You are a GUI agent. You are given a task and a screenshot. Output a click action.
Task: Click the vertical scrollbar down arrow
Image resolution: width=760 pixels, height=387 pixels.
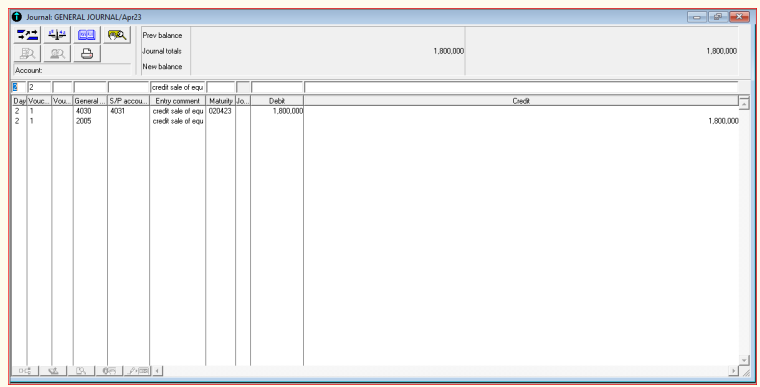[x=744, y=360]
